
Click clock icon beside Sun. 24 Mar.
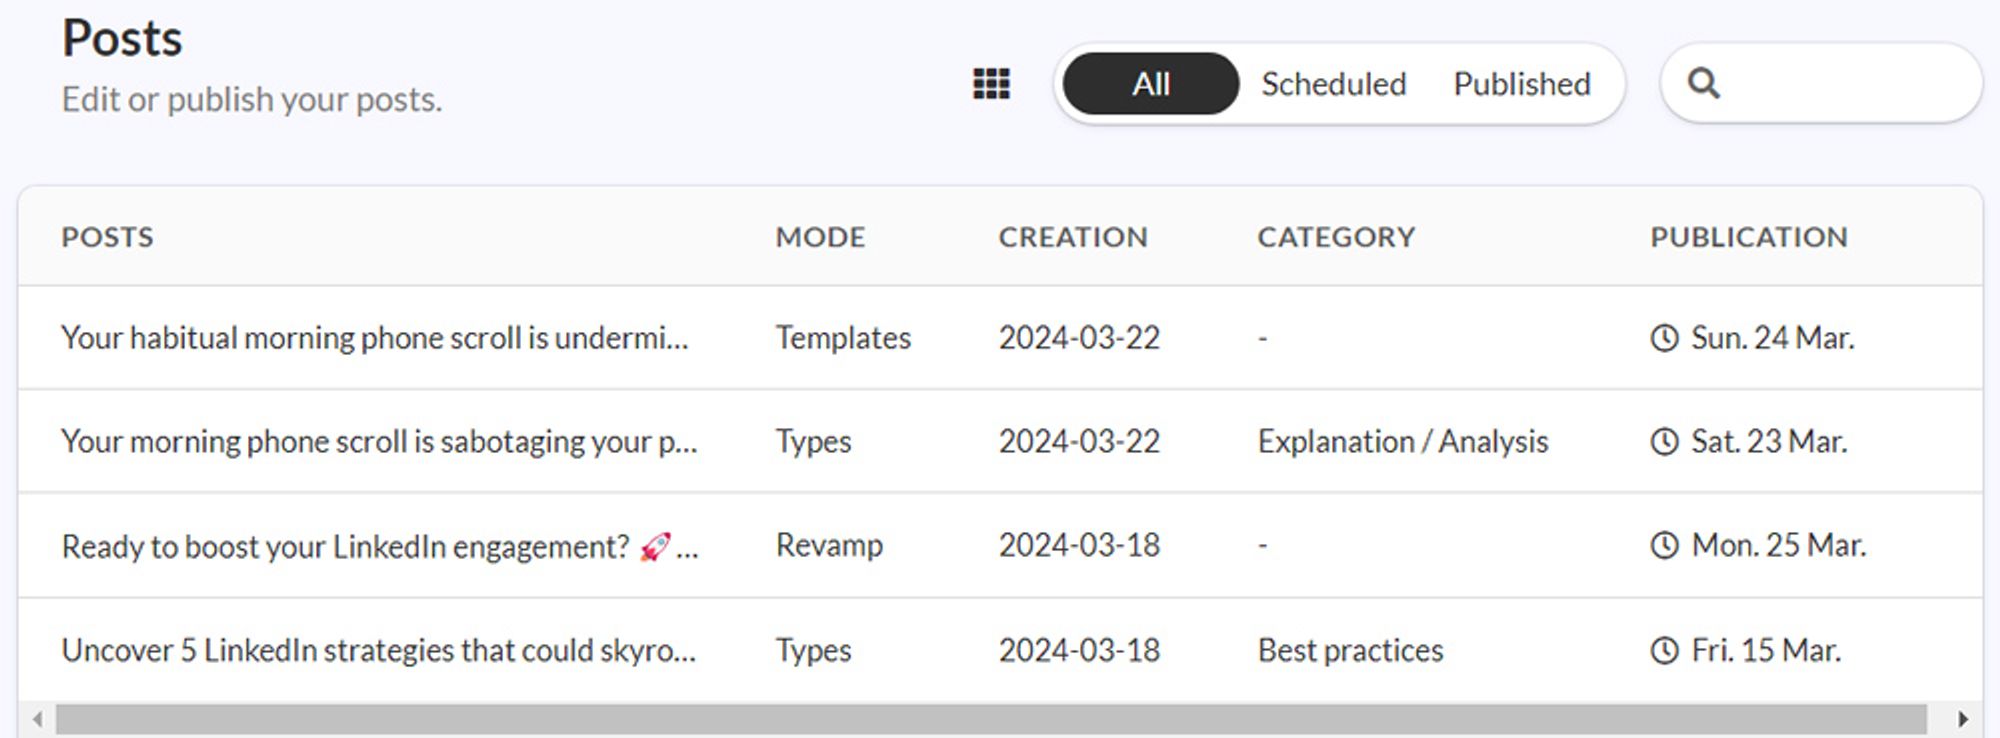click(1664, 338)
